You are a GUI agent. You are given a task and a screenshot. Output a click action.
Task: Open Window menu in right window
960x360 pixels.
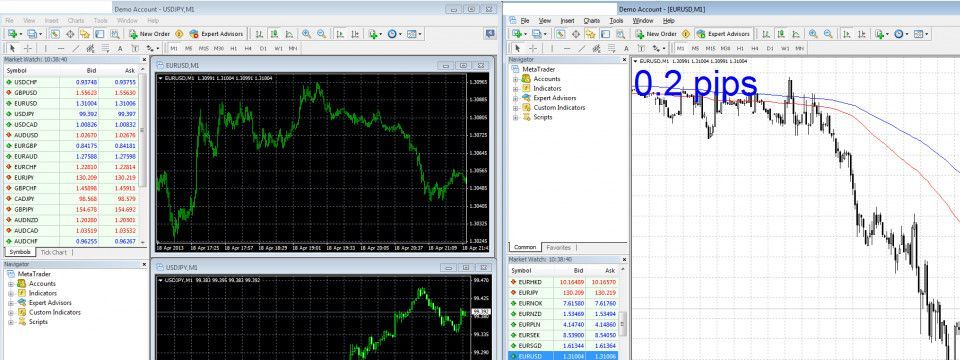(643, 20)
